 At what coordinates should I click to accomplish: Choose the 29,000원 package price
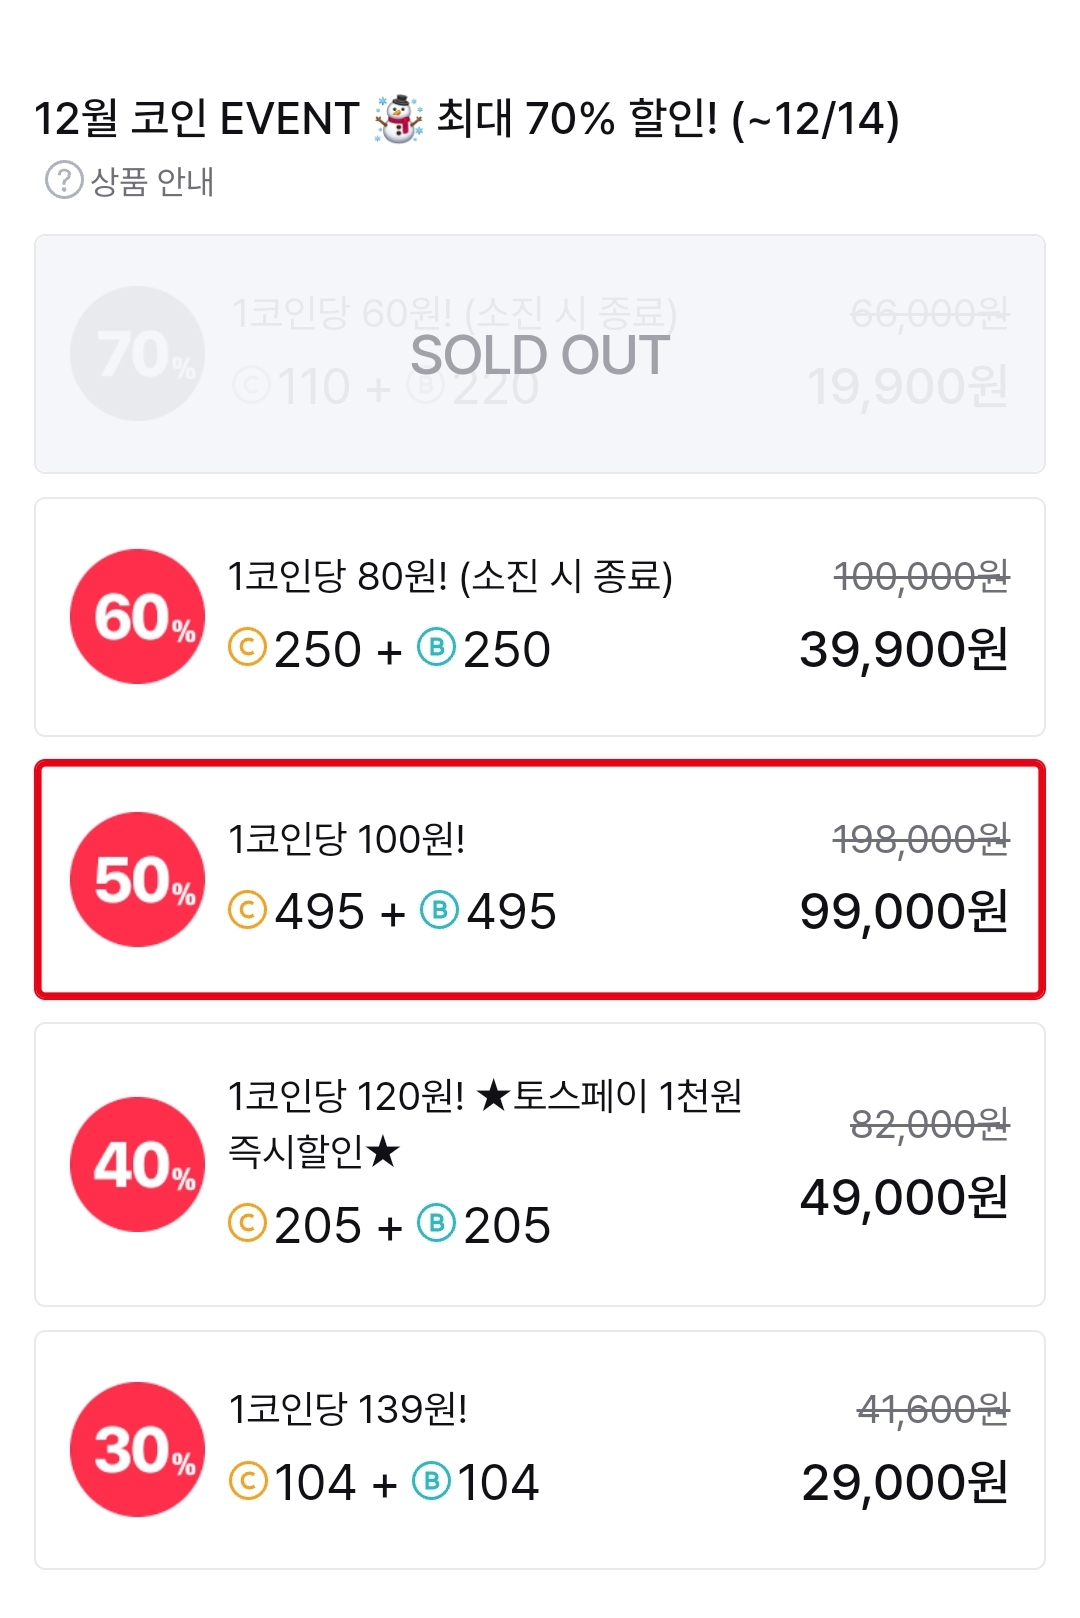tap(905, 1482)
